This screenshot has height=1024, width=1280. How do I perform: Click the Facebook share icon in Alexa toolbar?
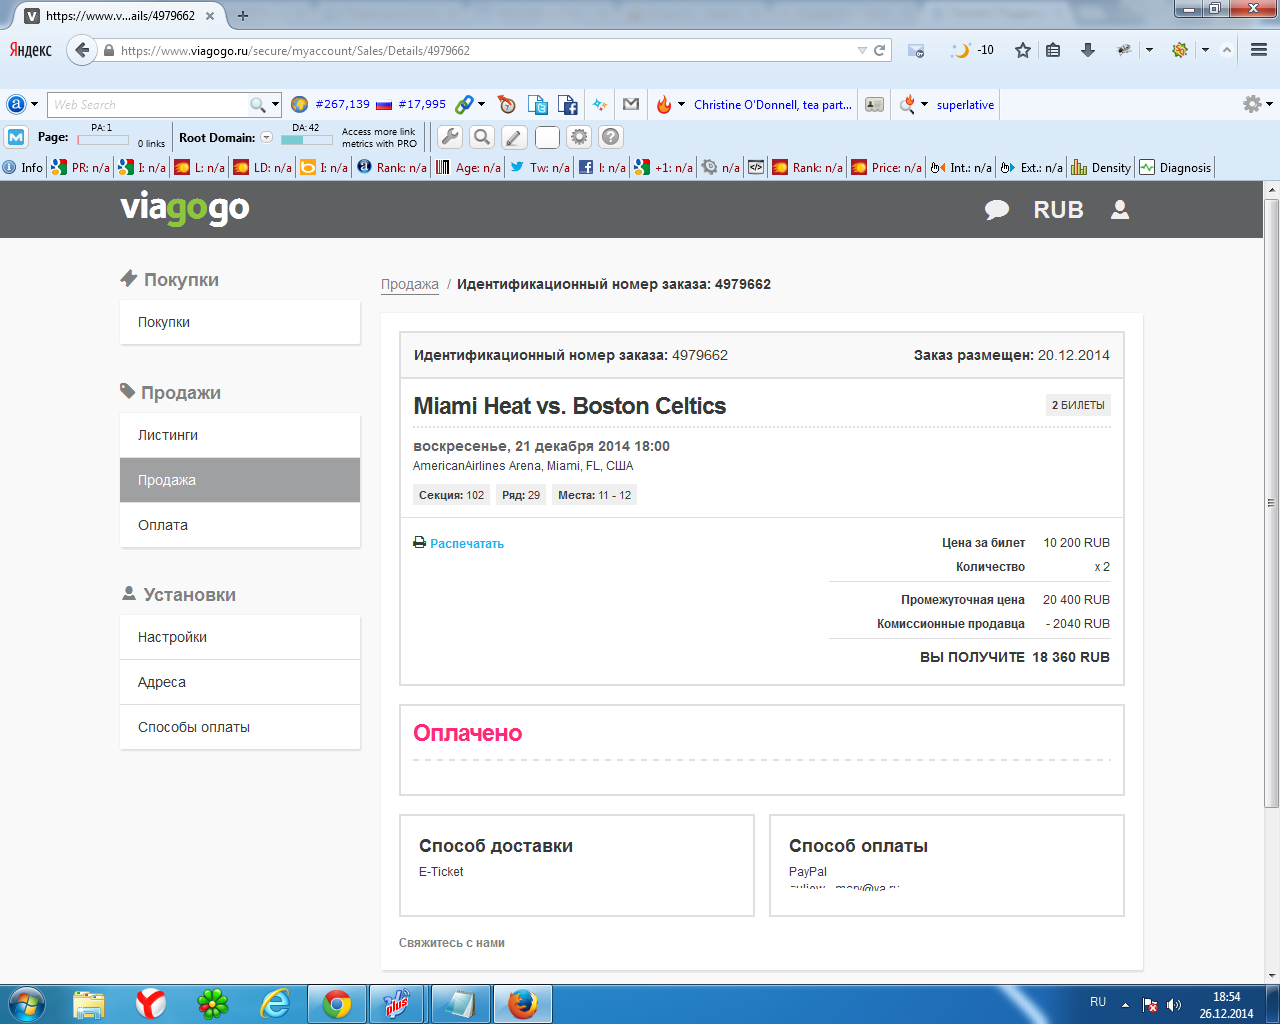[x=567, y=104]
